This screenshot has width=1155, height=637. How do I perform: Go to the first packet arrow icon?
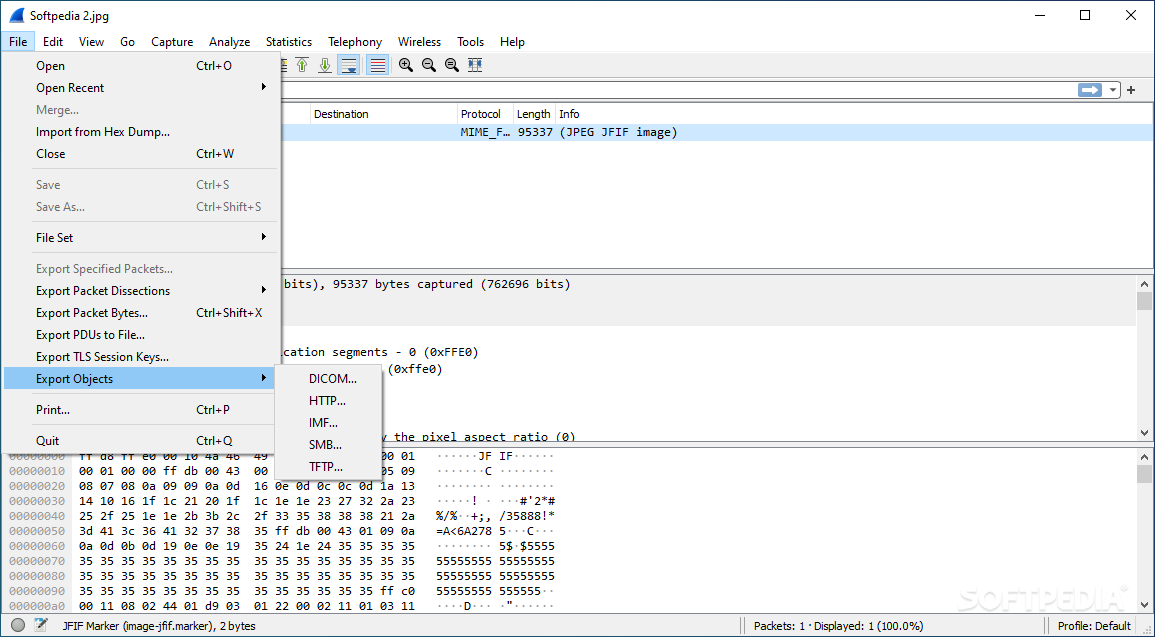[x=302, y=65]
